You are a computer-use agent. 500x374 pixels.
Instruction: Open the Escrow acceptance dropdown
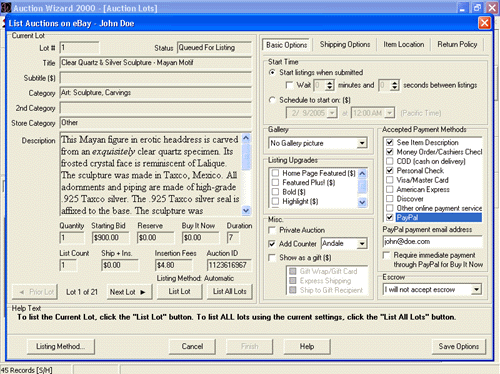click(x=477, y=289)
